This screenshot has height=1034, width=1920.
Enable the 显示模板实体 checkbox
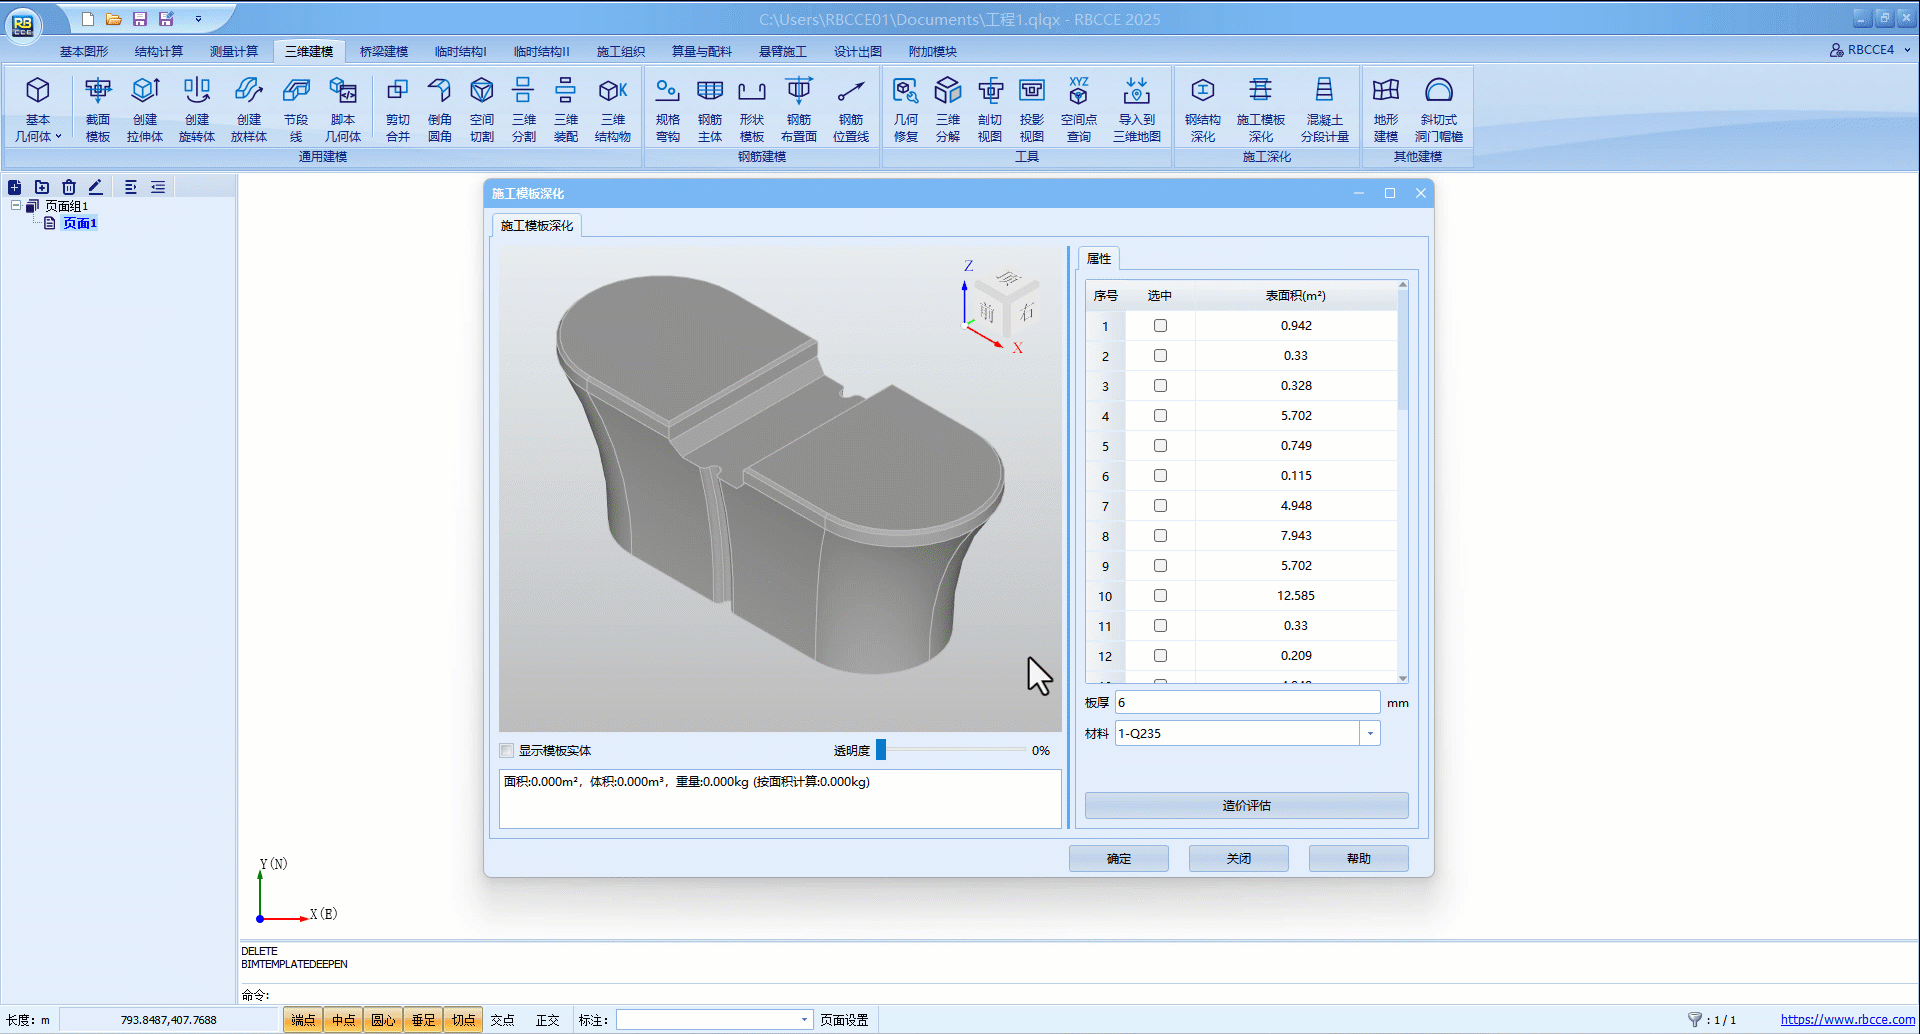tap(507, 751)
